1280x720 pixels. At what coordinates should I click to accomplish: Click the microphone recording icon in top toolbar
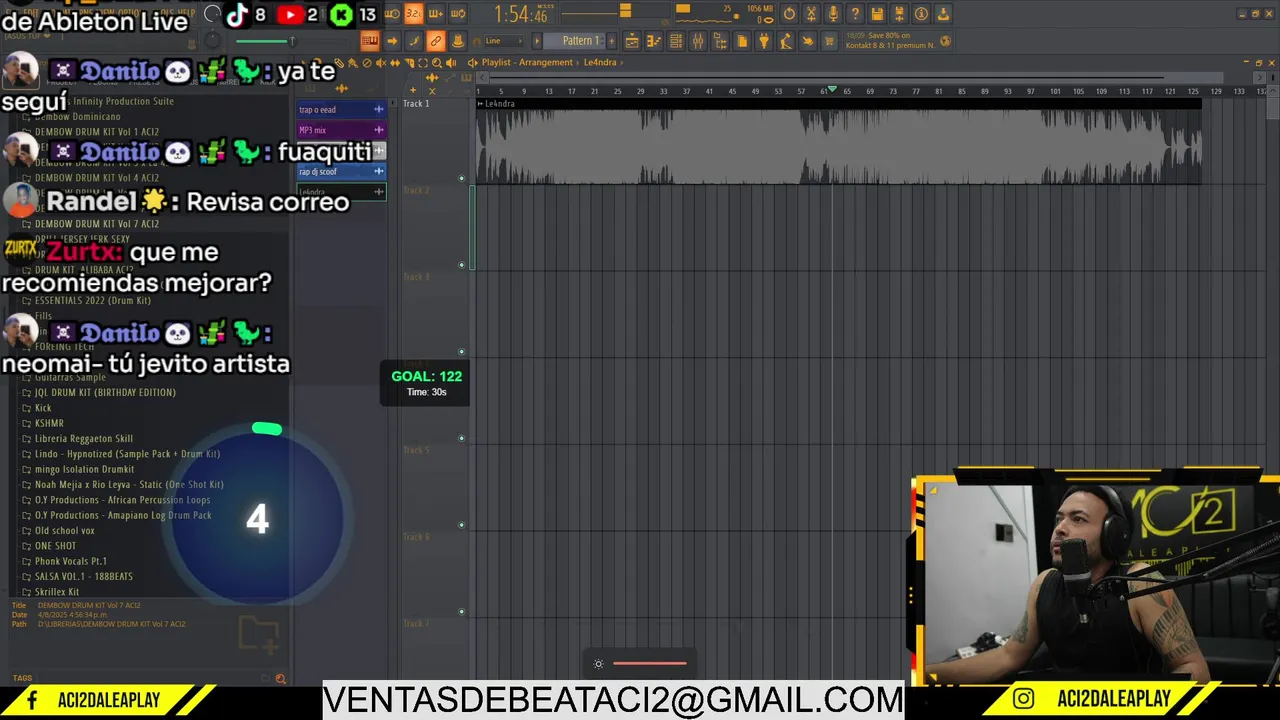[x=833, y=14]
